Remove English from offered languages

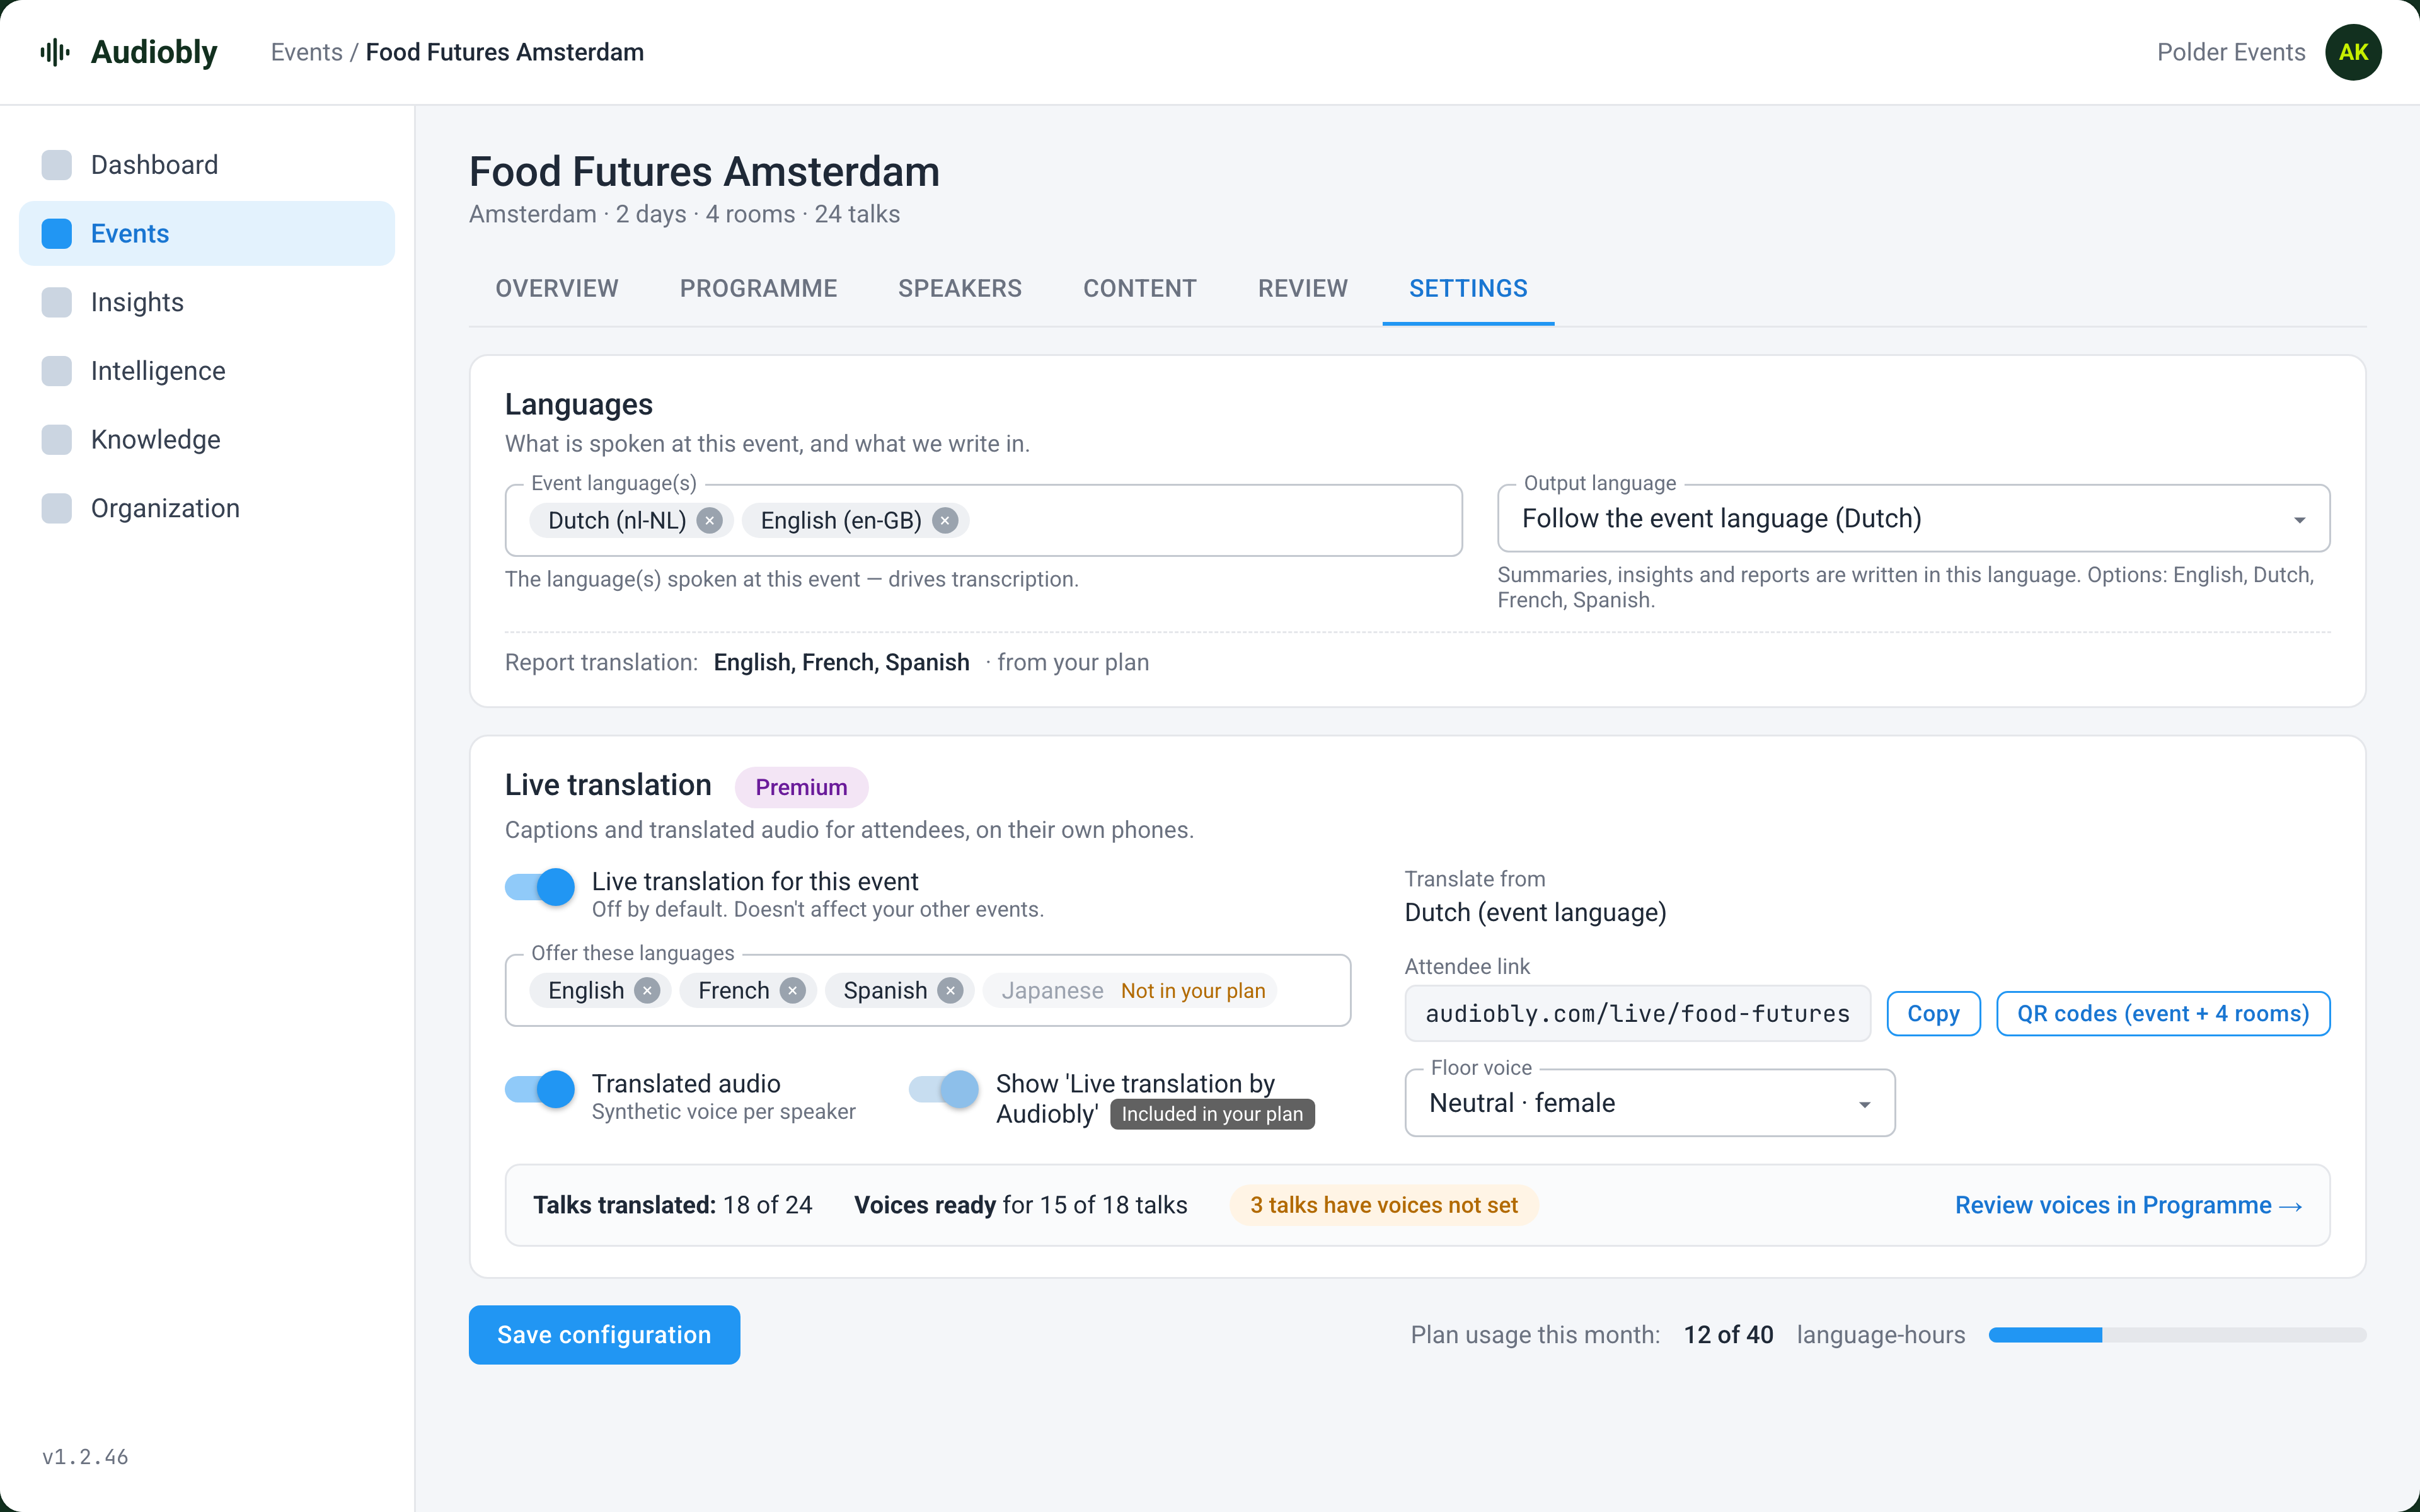[x=647, y=990]
